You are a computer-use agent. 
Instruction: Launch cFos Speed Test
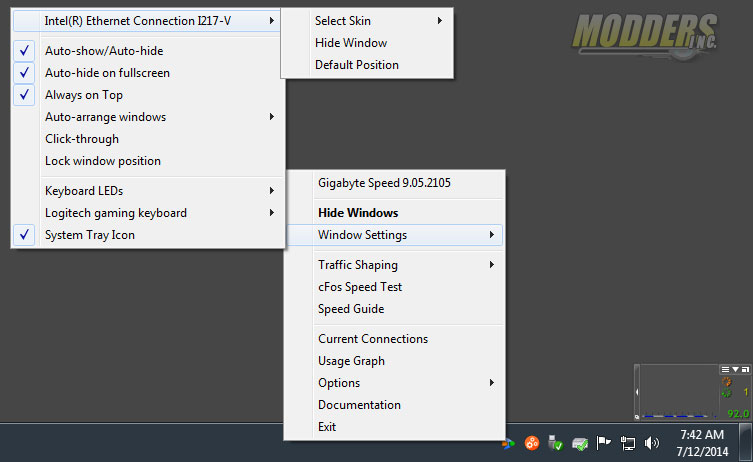(394, 287)
